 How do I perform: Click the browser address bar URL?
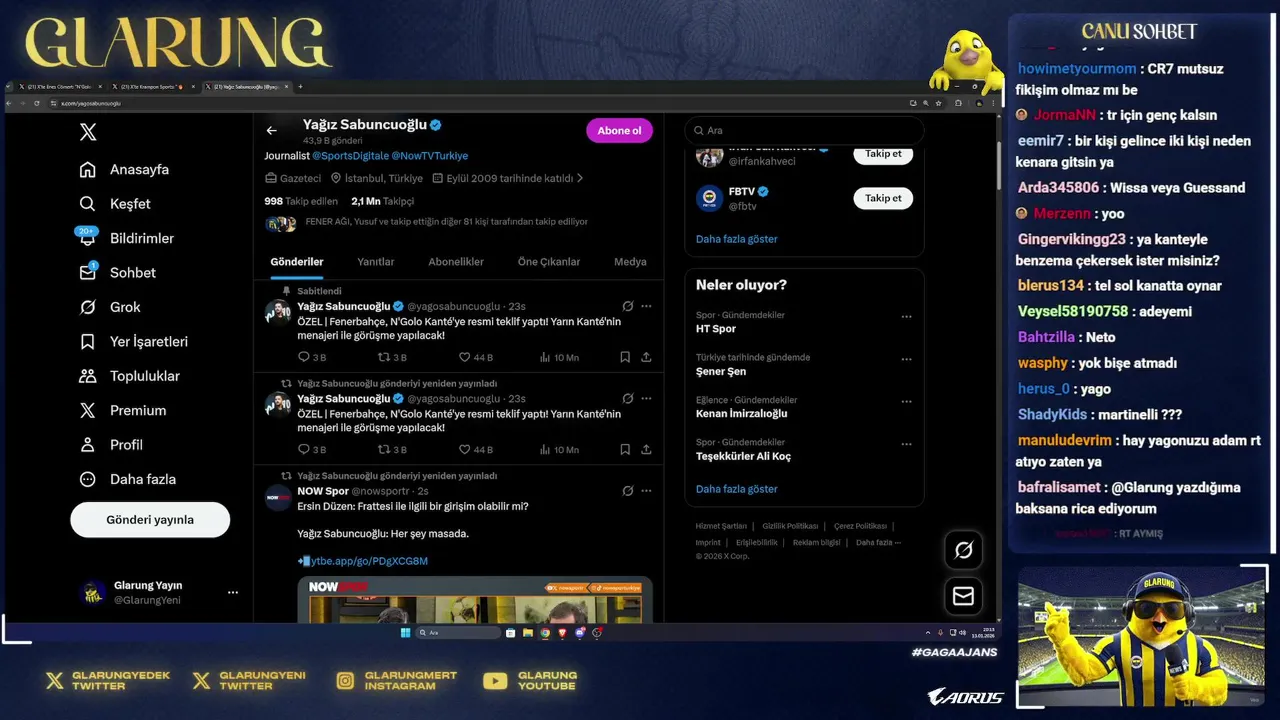point(91,103)
